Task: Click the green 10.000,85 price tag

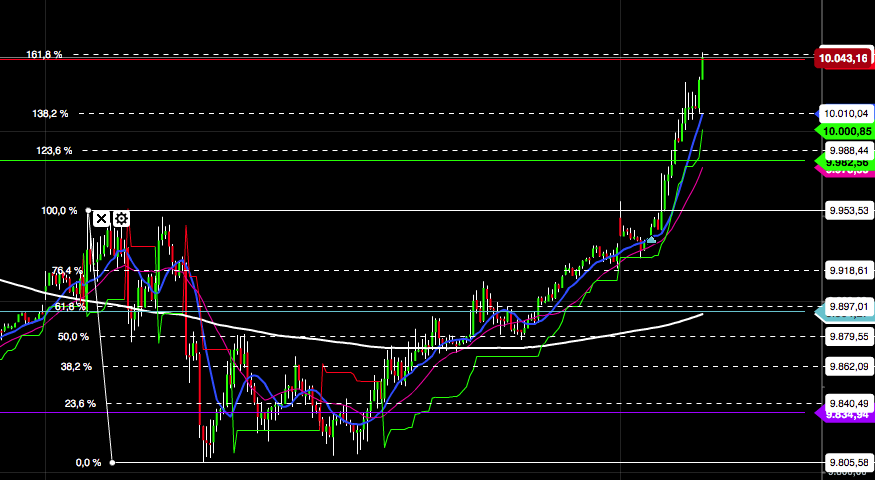Action: (x=844, y=132)
